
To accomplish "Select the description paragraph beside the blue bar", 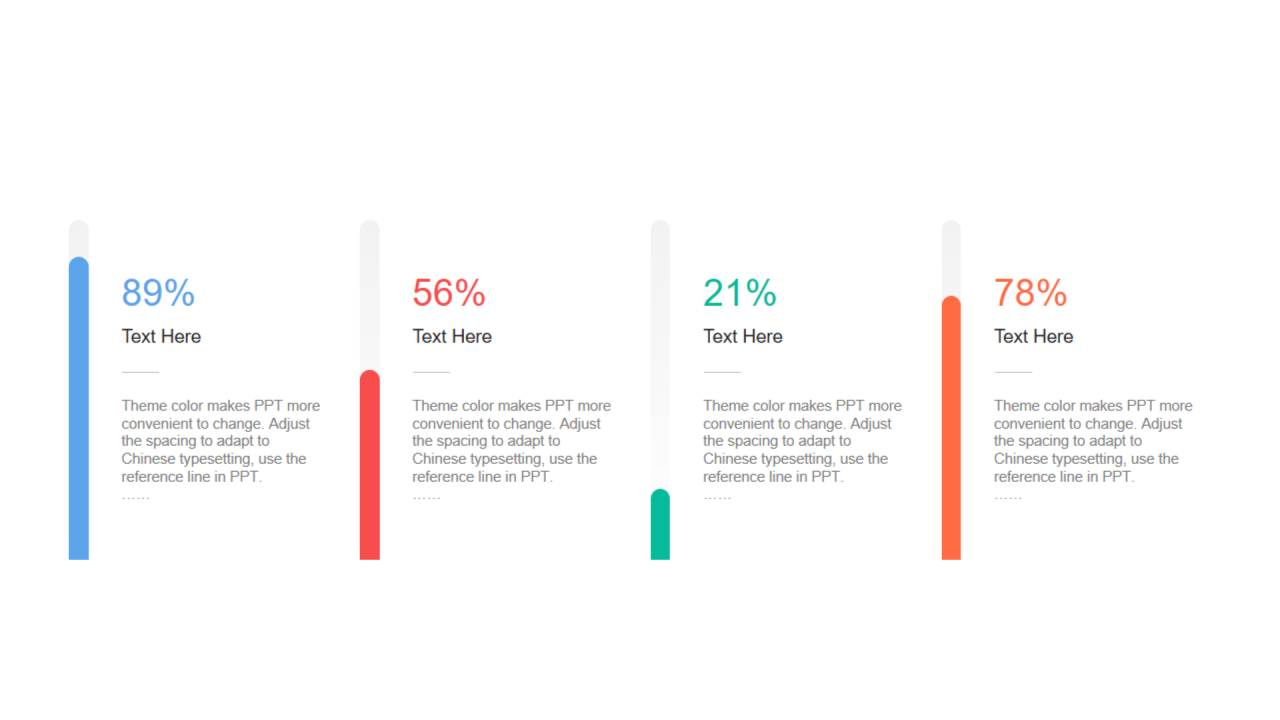I will coord(220,441).
